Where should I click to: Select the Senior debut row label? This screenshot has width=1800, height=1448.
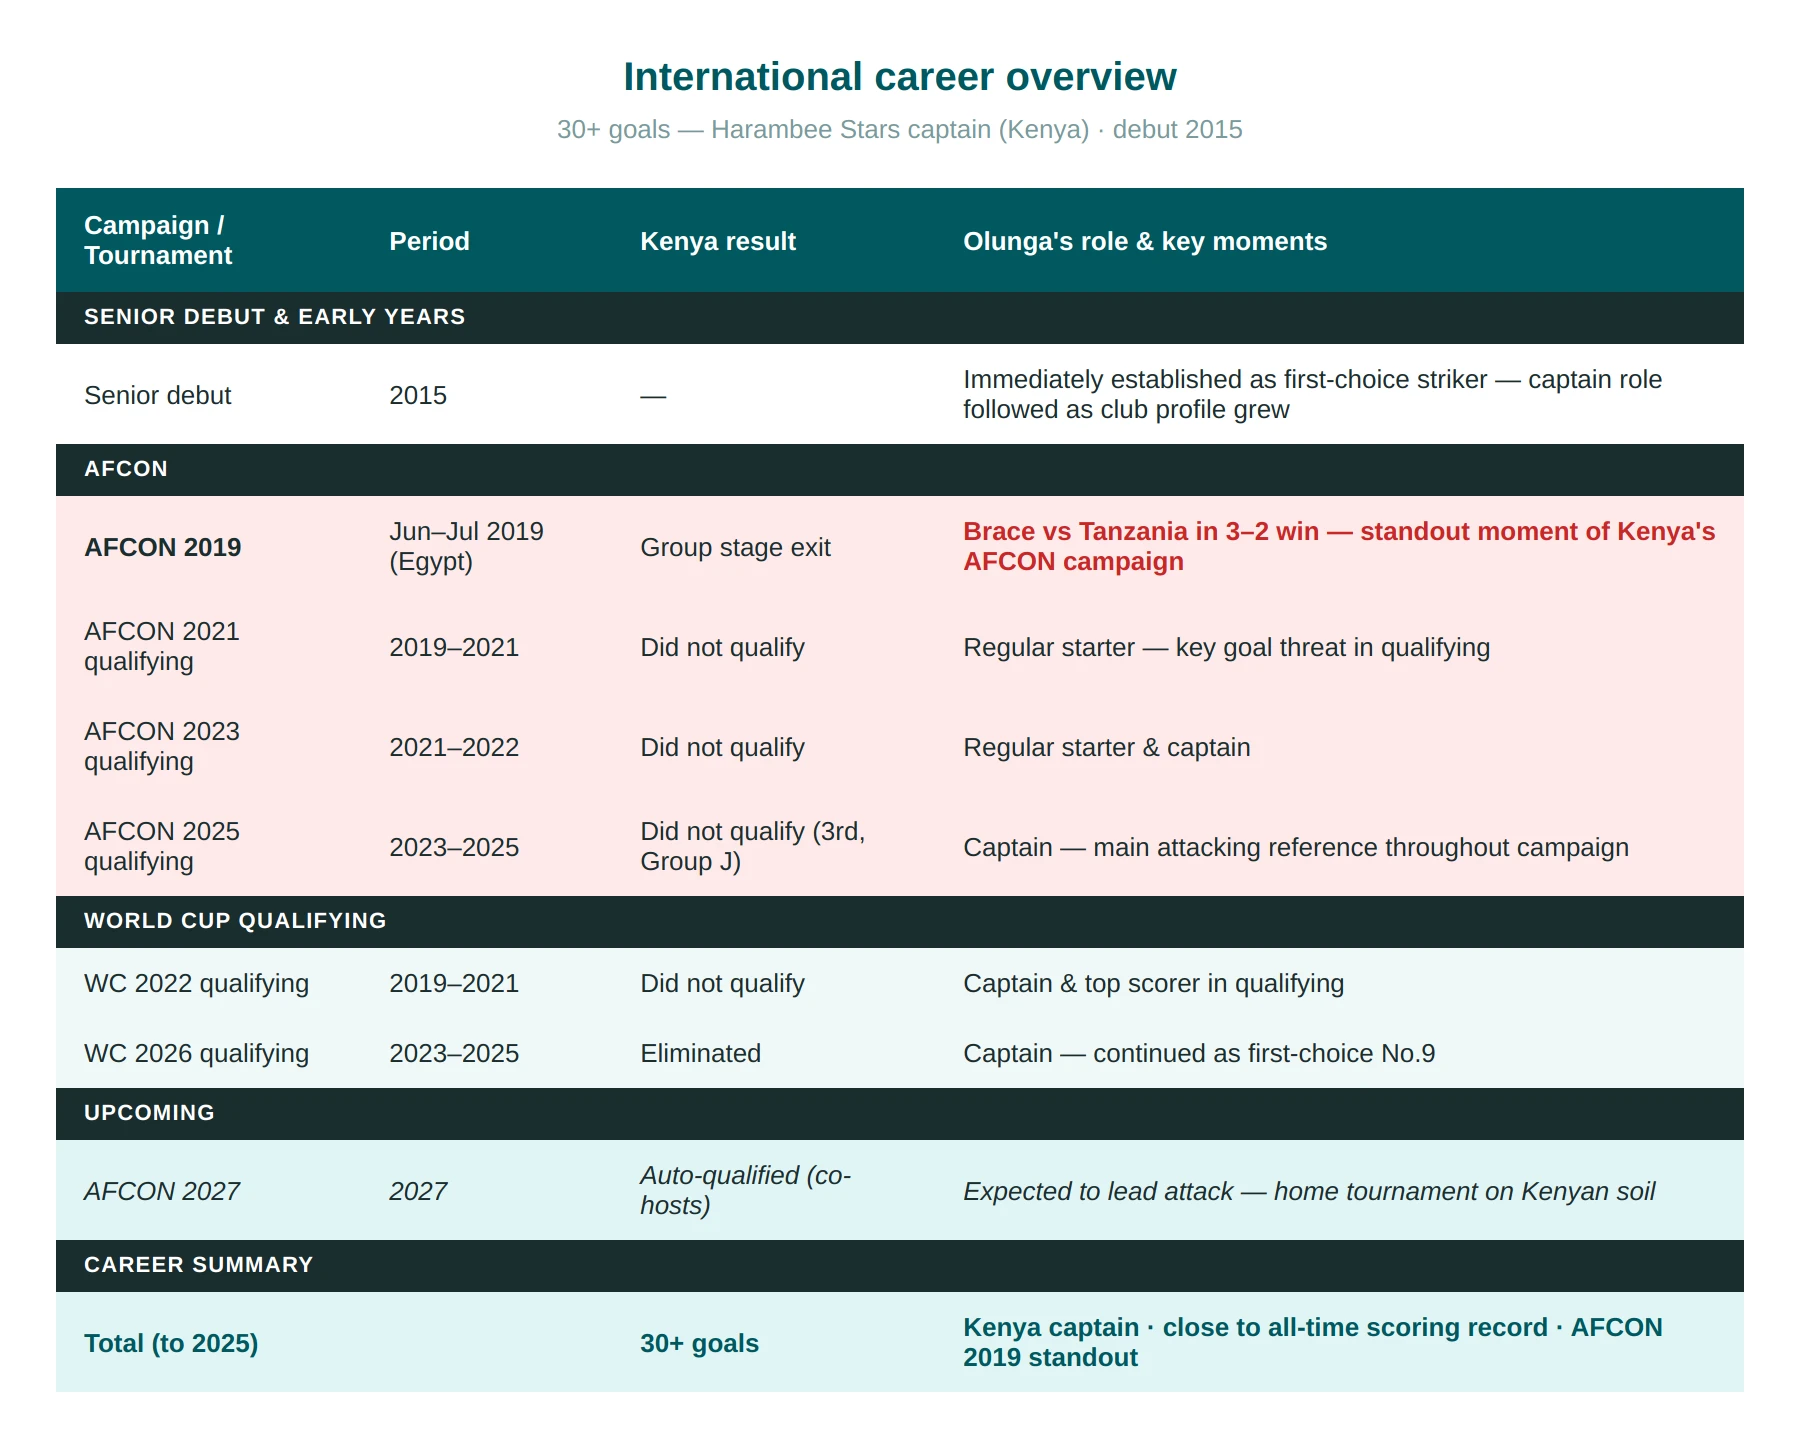click(x=157, y=395)
